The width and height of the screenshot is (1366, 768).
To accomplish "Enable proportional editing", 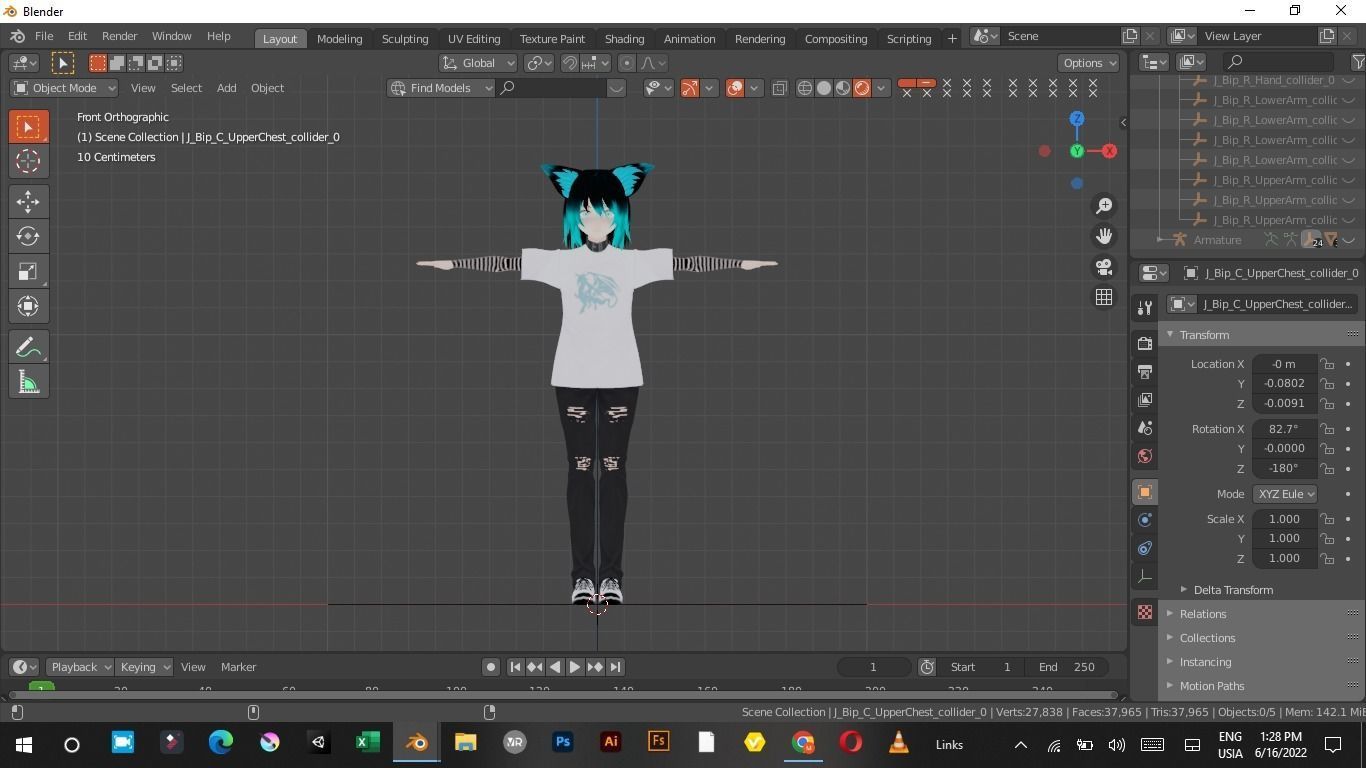I will click(x=627, y=62).
